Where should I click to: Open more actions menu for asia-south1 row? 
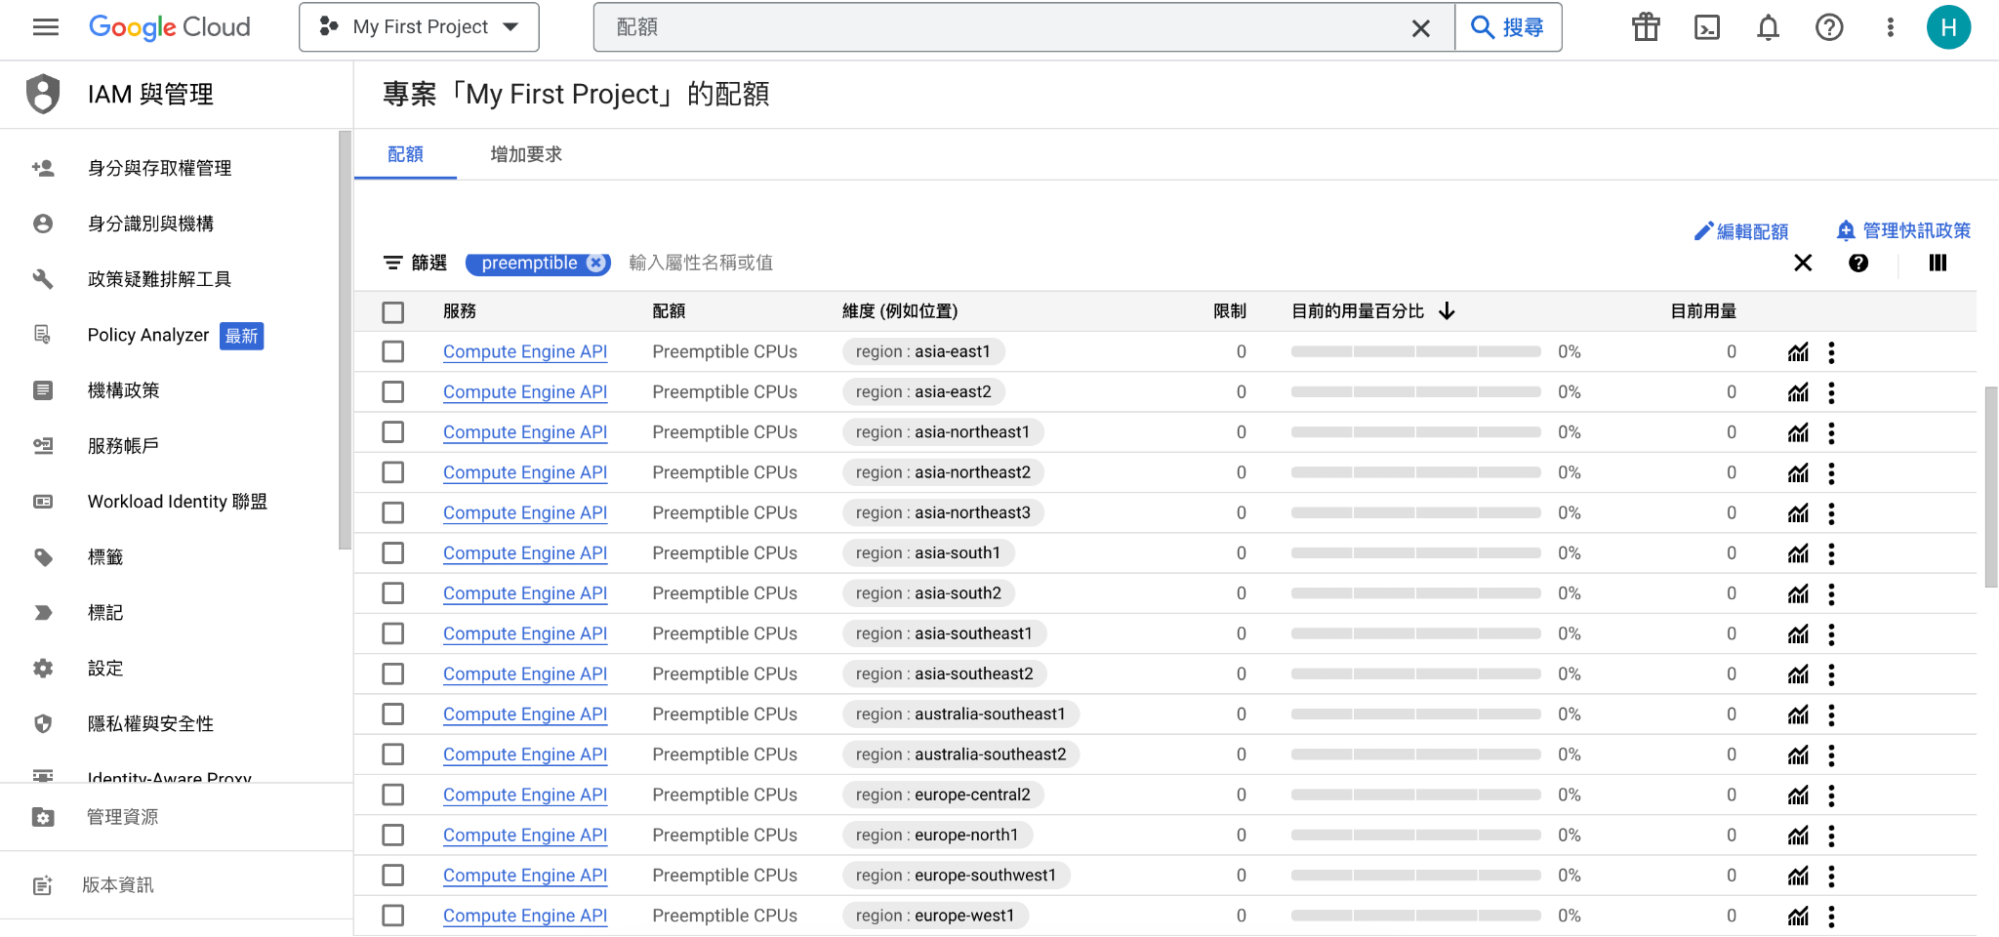coord(1831,553)
